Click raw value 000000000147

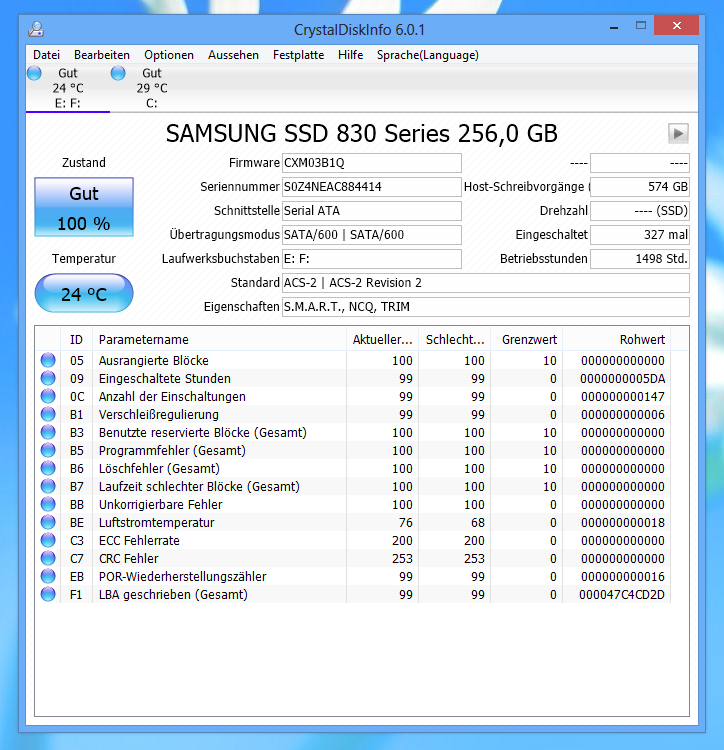pos(623,397)
